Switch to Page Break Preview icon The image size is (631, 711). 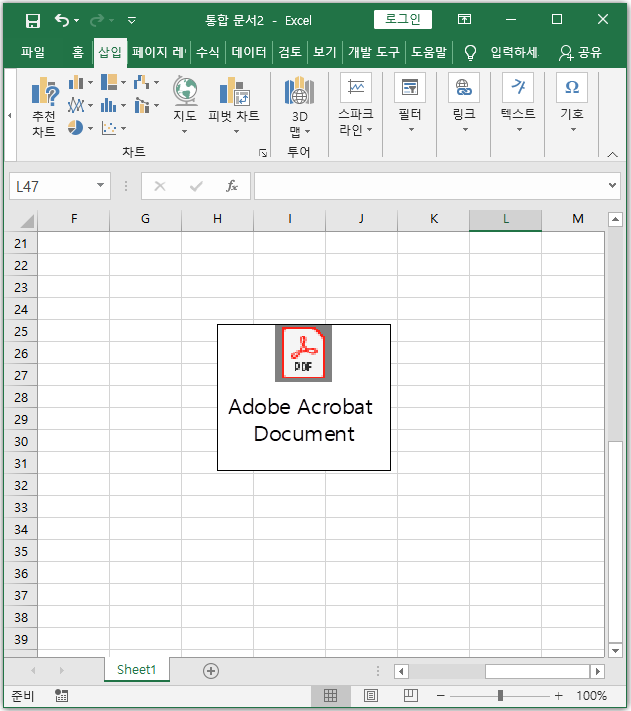pos(411,696)
